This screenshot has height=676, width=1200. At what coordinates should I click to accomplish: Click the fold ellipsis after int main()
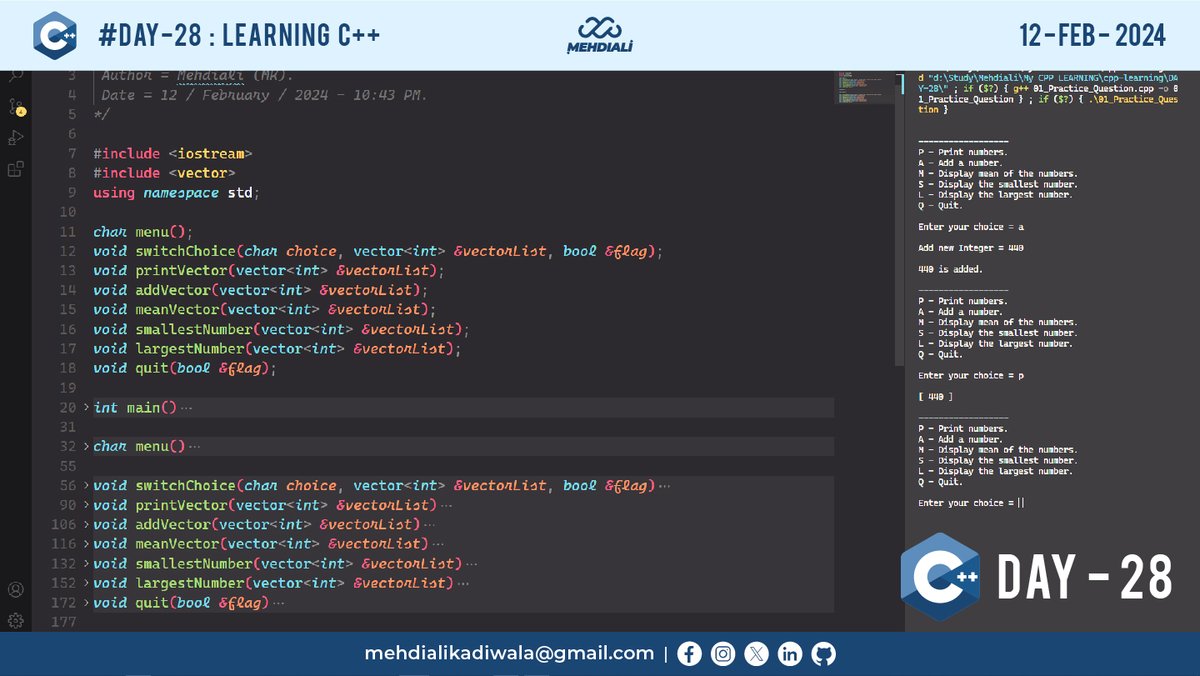pyautogui.click(x=186, y=408)
